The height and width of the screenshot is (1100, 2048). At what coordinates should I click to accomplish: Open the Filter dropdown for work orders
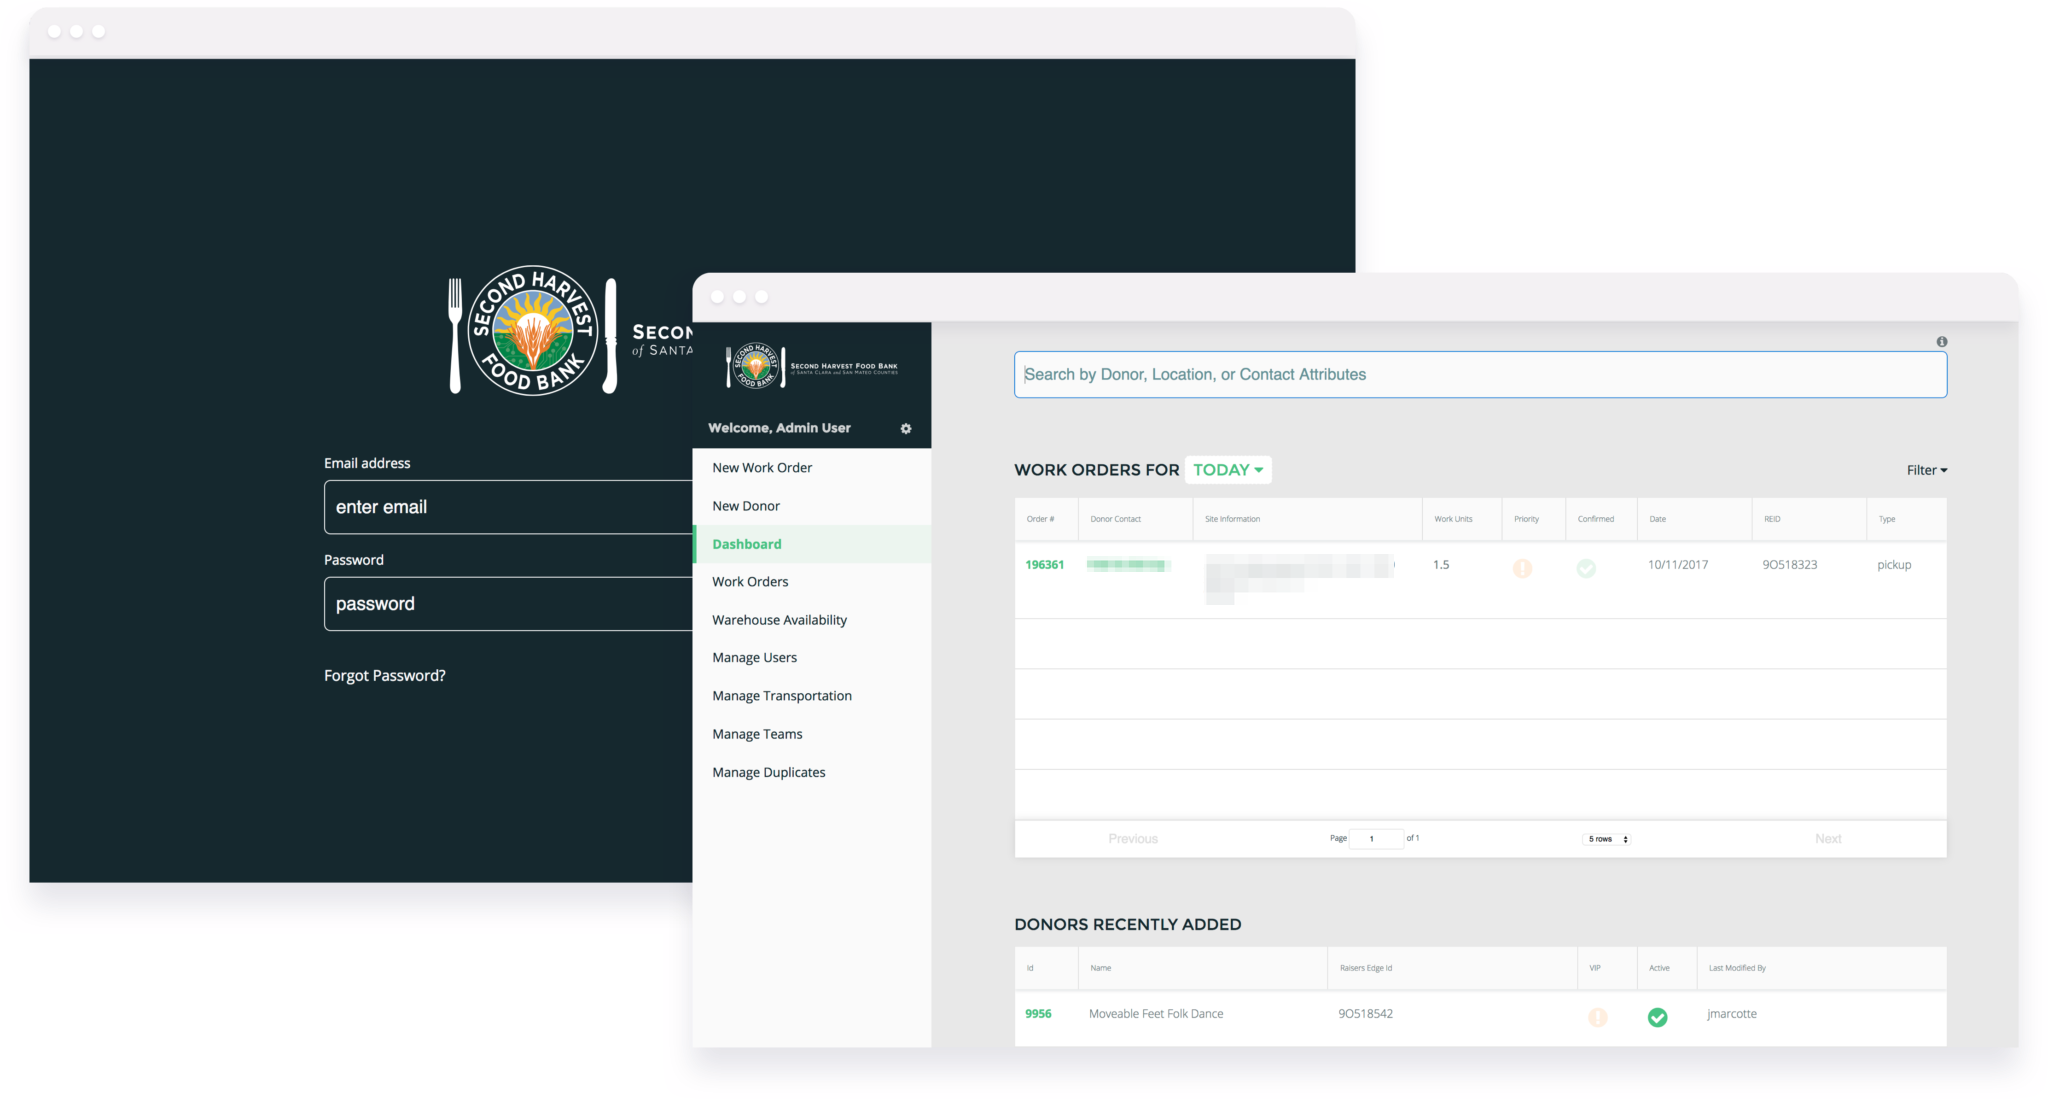pos(1926,470)
